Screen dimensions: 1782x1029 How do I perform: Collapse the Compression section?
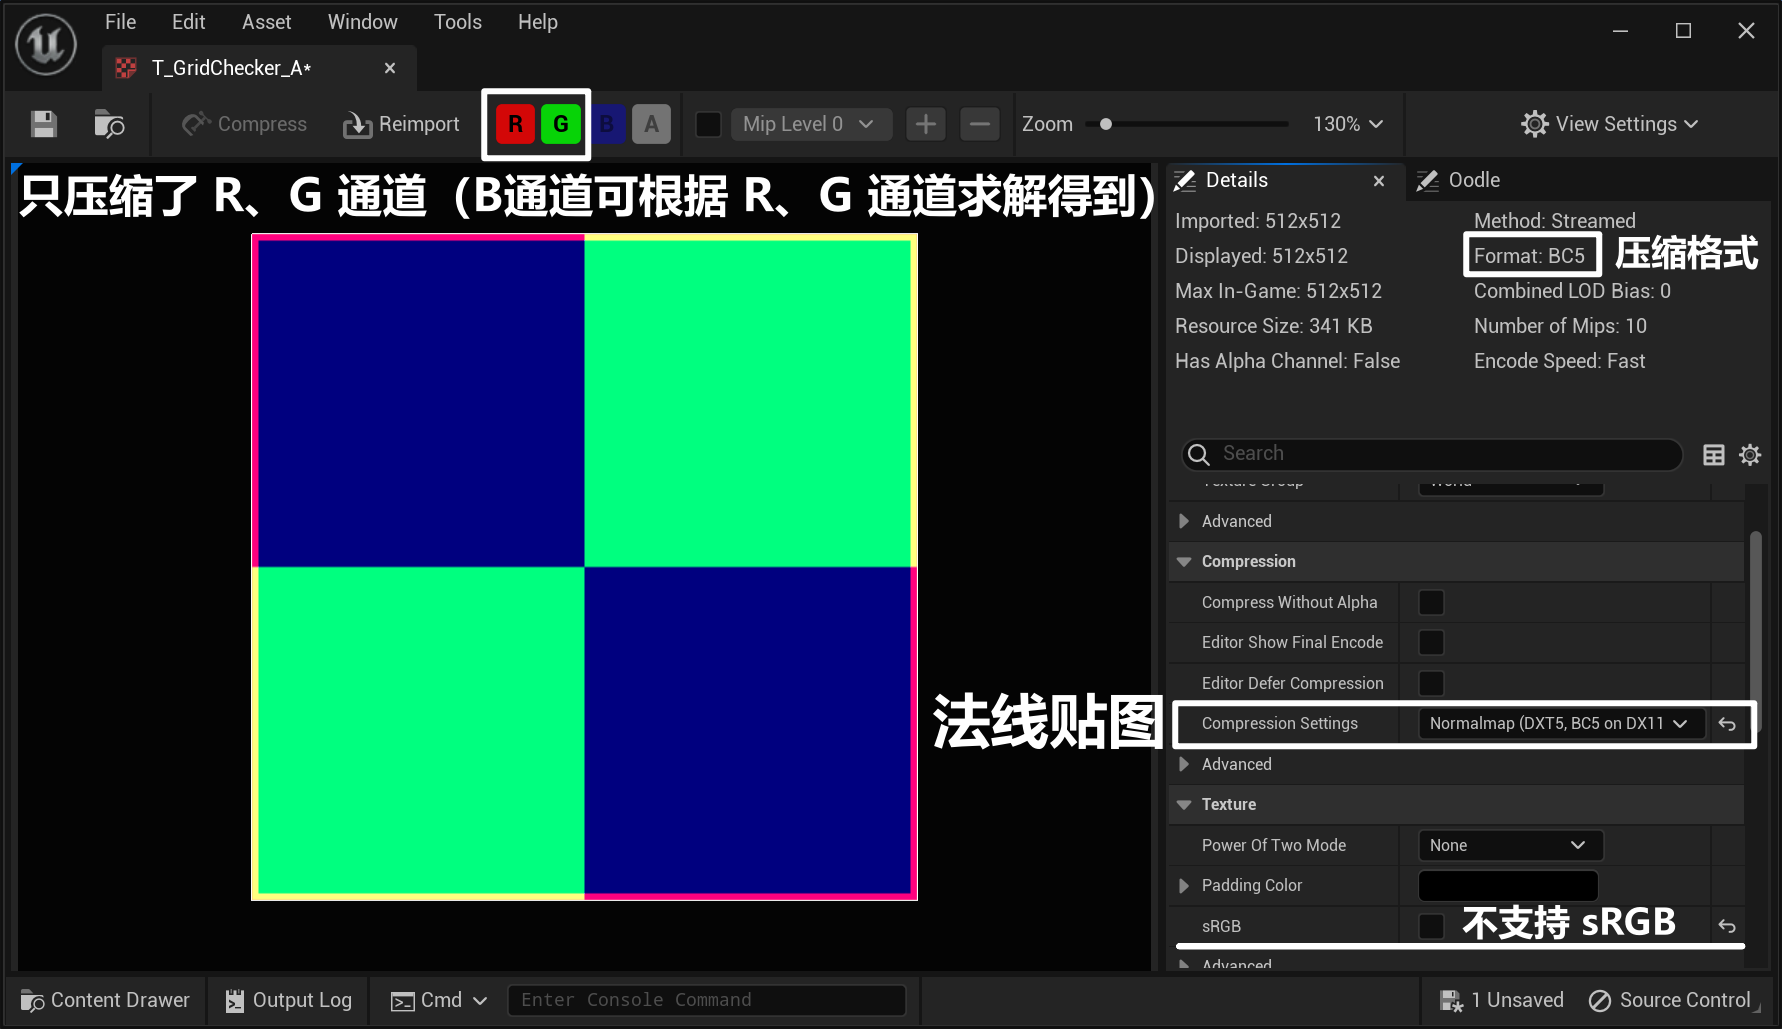(x=1184, y=562)
